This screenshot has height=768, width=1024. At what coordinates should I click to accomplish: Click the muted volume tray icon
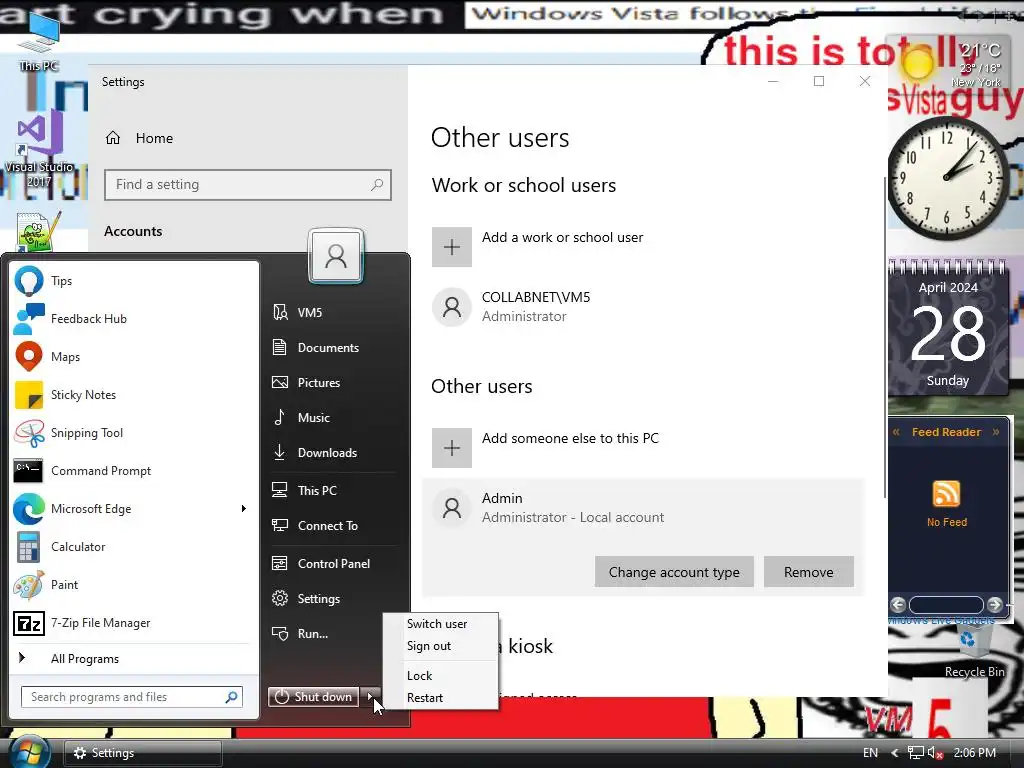(x=935, y=753)
